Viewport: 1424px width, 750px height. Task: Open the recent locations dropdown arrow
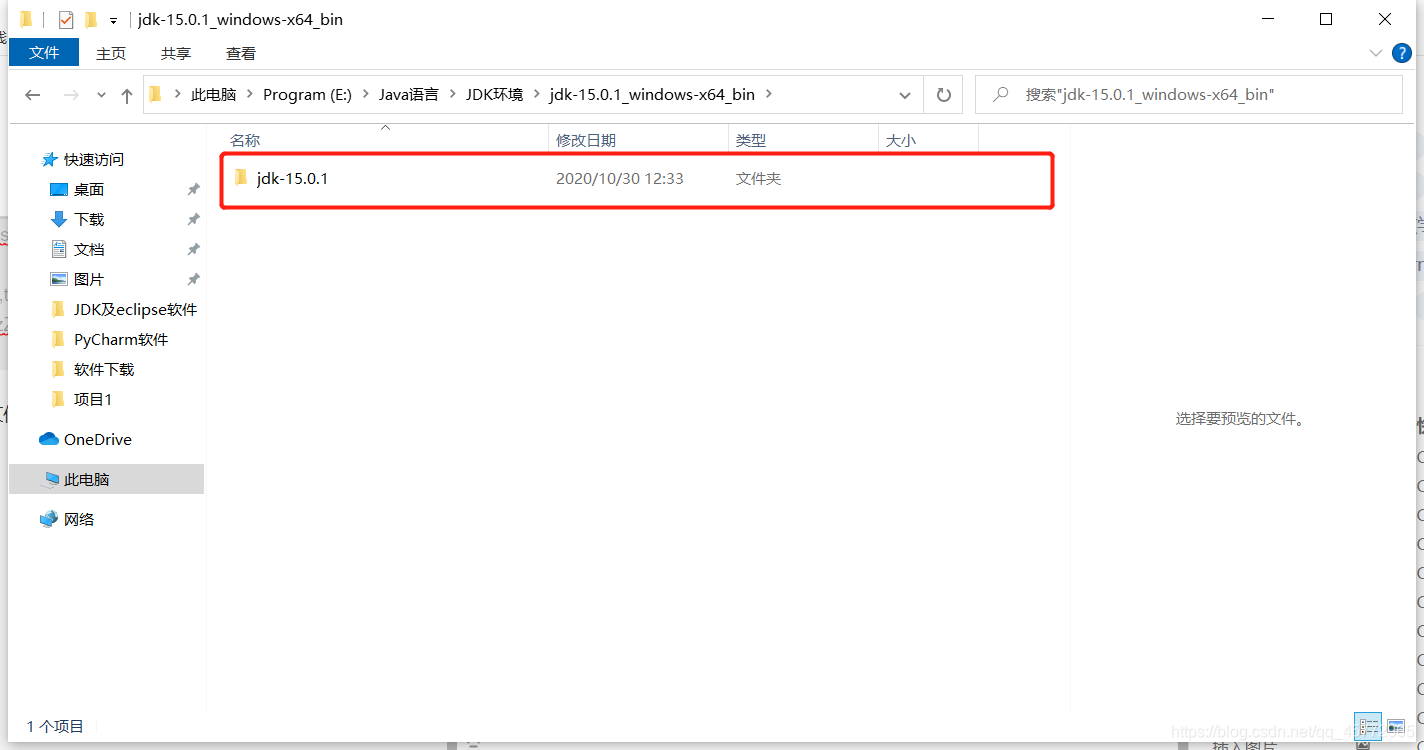click(101, 95)
